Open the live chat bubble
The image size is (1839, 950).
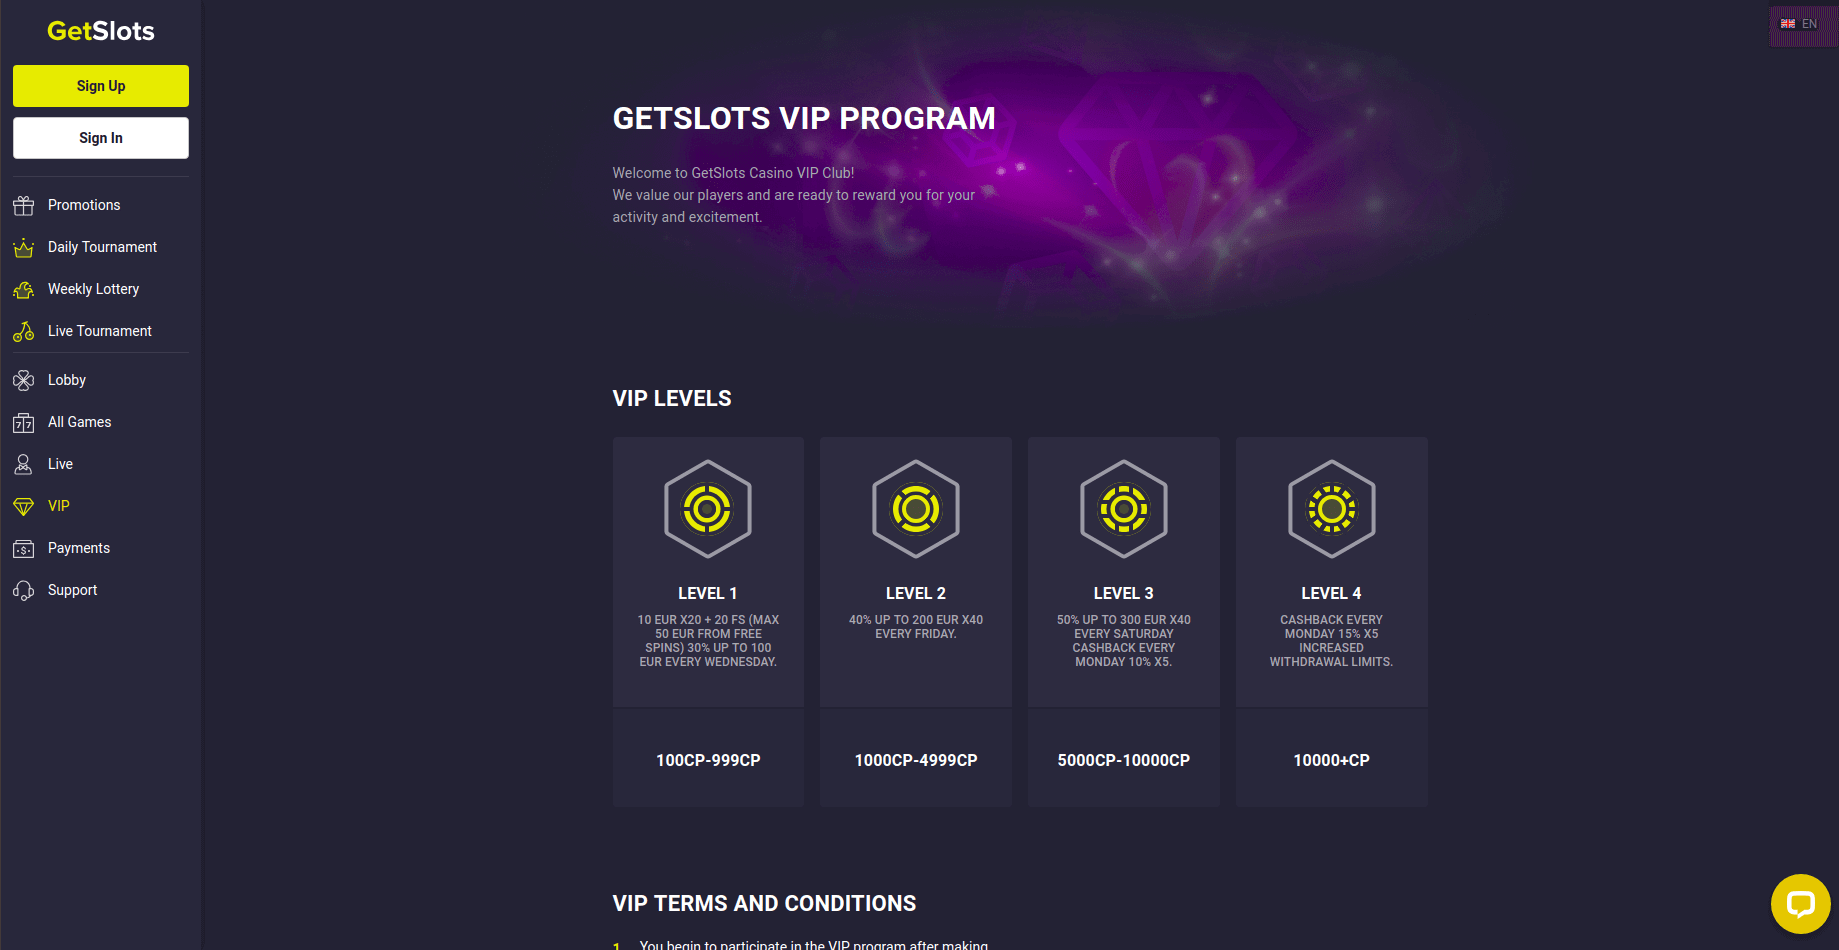[x=1800, y=904]
